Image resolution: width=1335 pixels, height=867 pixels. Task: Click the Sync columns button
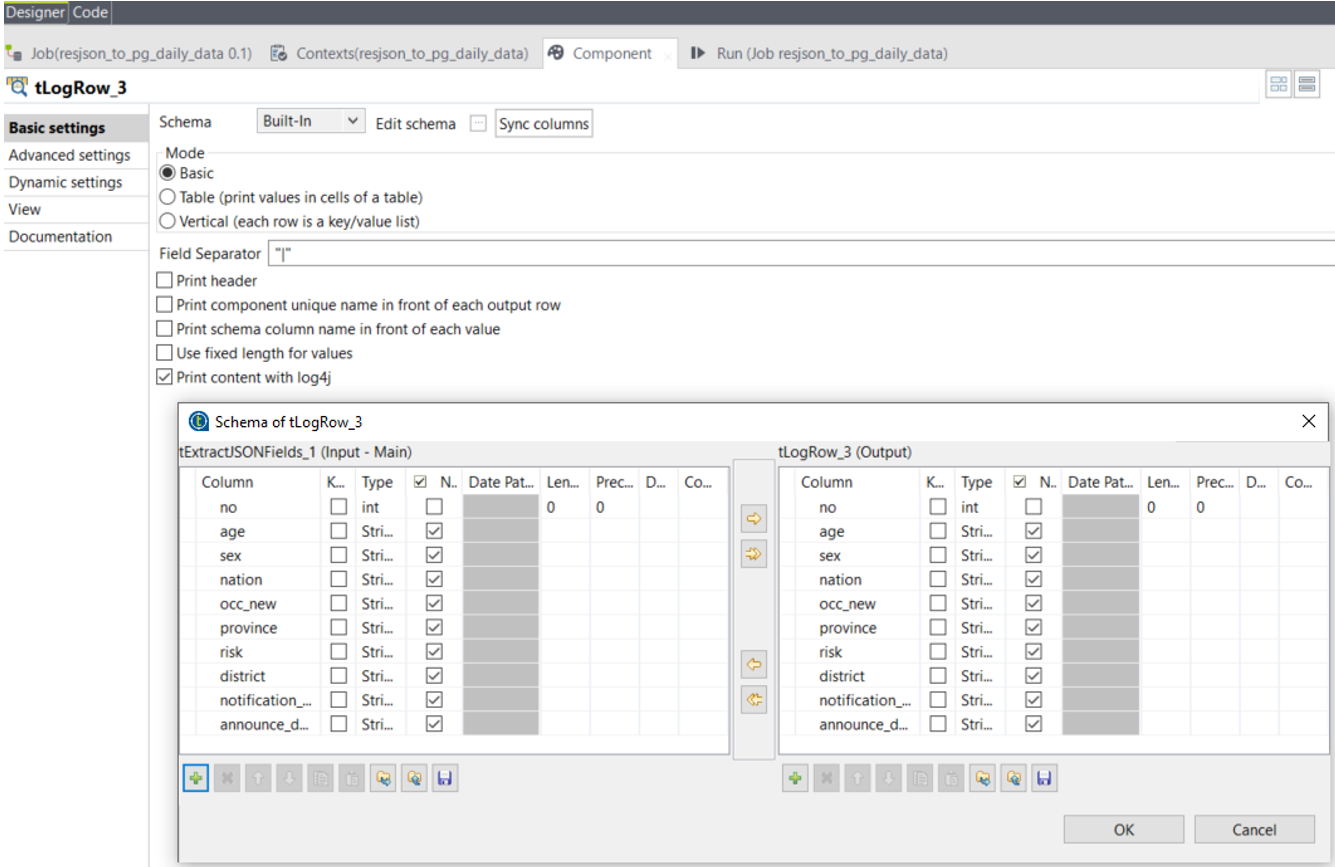543,123
